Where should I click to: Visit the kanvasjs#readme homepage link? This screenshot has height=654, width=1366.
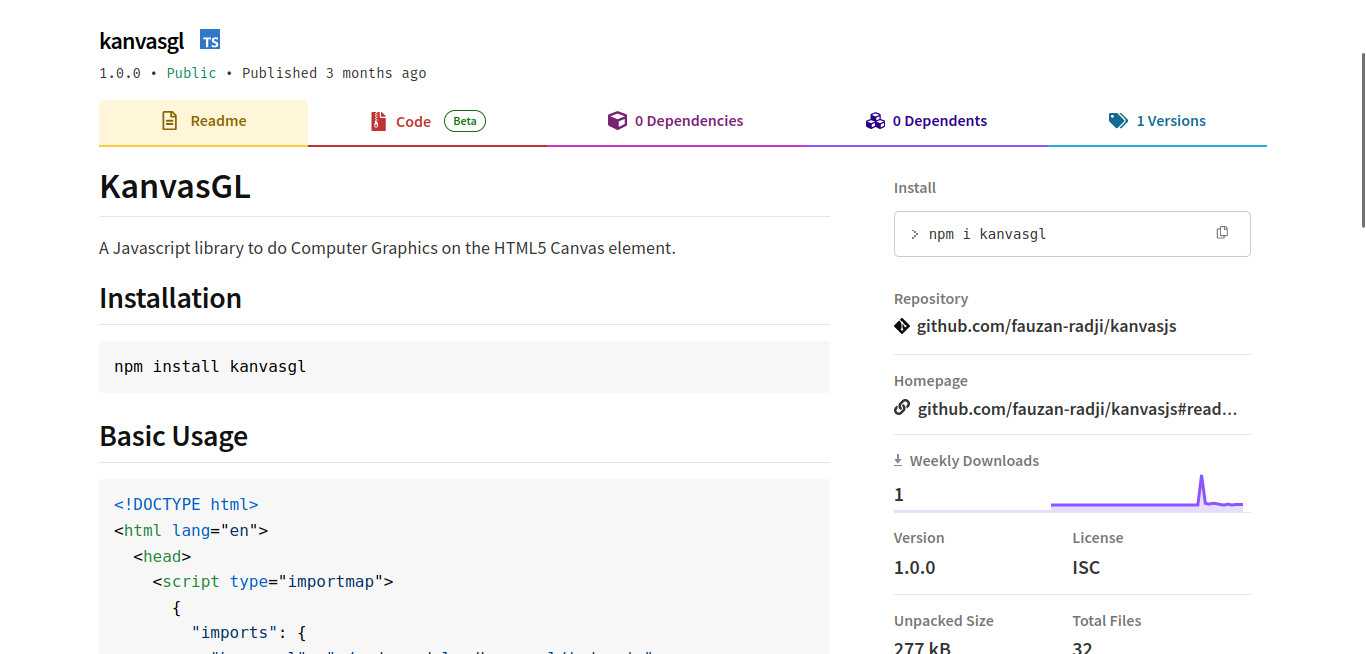[1077, 408]
